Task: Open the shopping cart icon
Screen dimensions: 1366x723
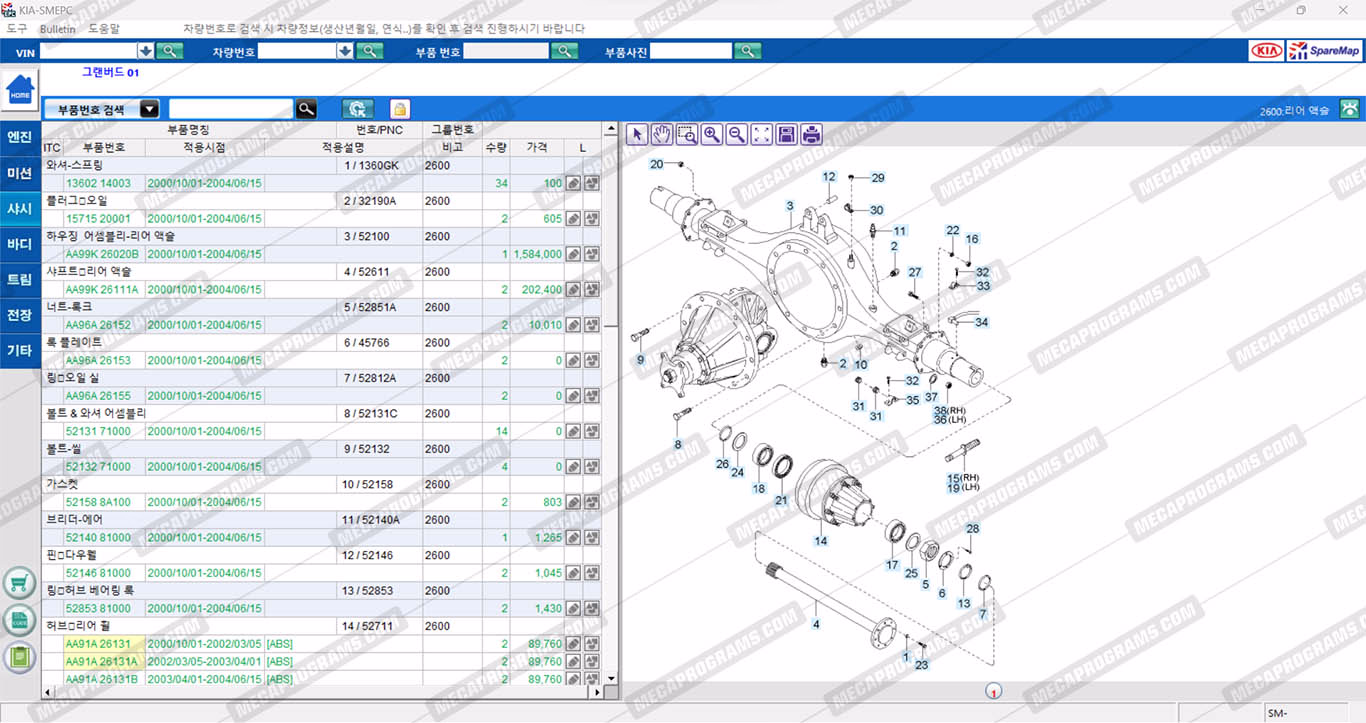Action: click(19, 583)
